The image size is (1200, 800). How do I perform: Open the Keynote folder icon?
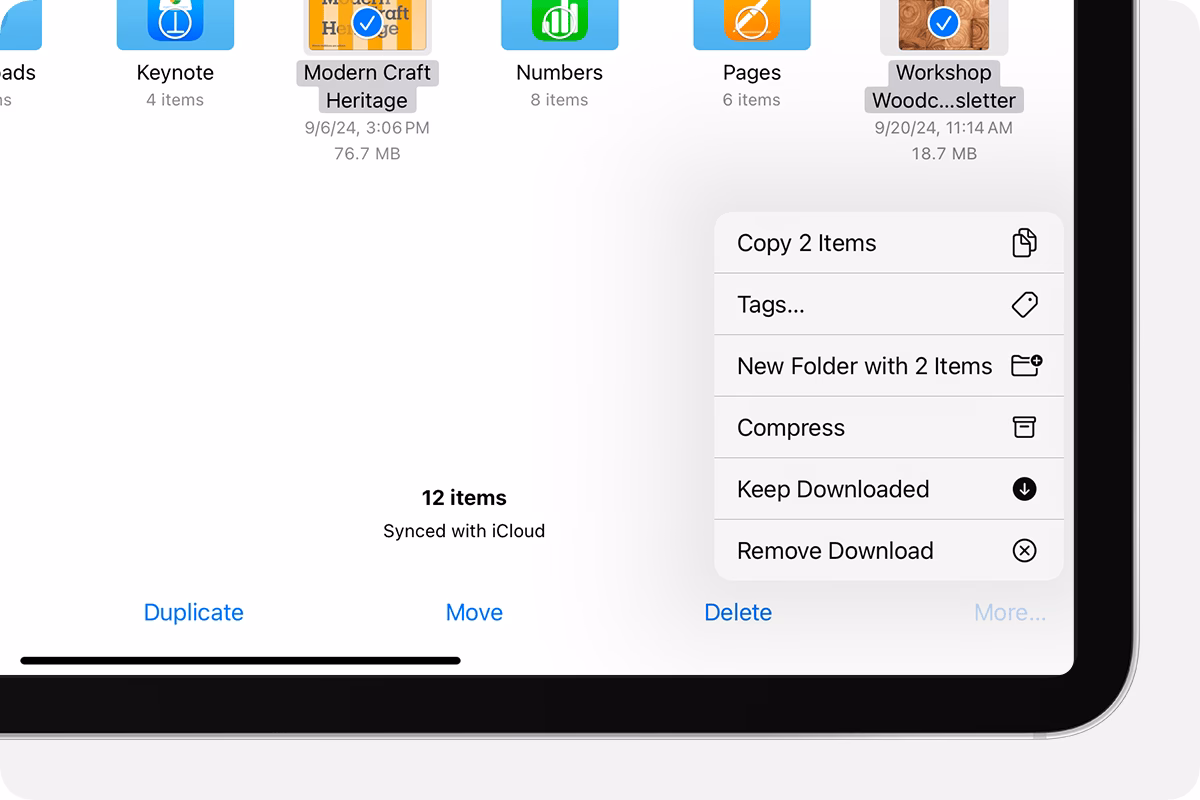(175, 24)
